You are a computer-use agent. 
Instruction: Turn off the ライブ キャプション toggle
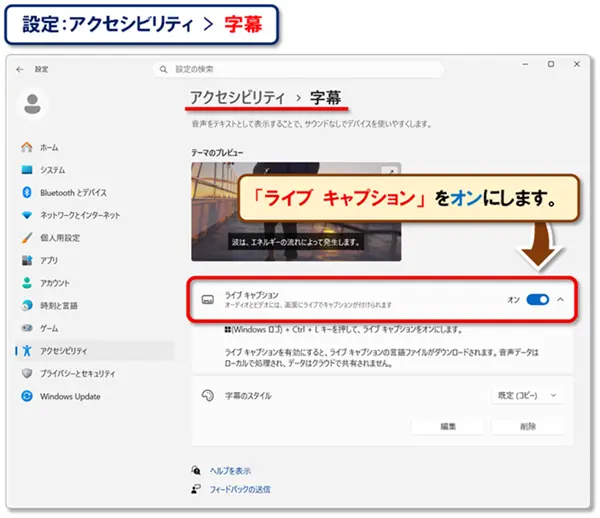(x=538, y=300)
